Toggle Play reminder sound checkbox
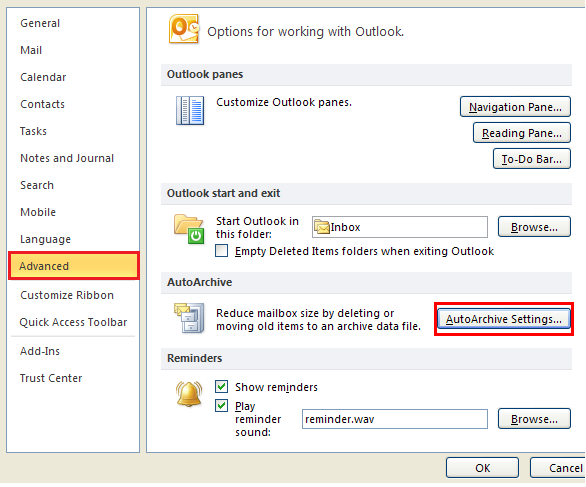 221,405
